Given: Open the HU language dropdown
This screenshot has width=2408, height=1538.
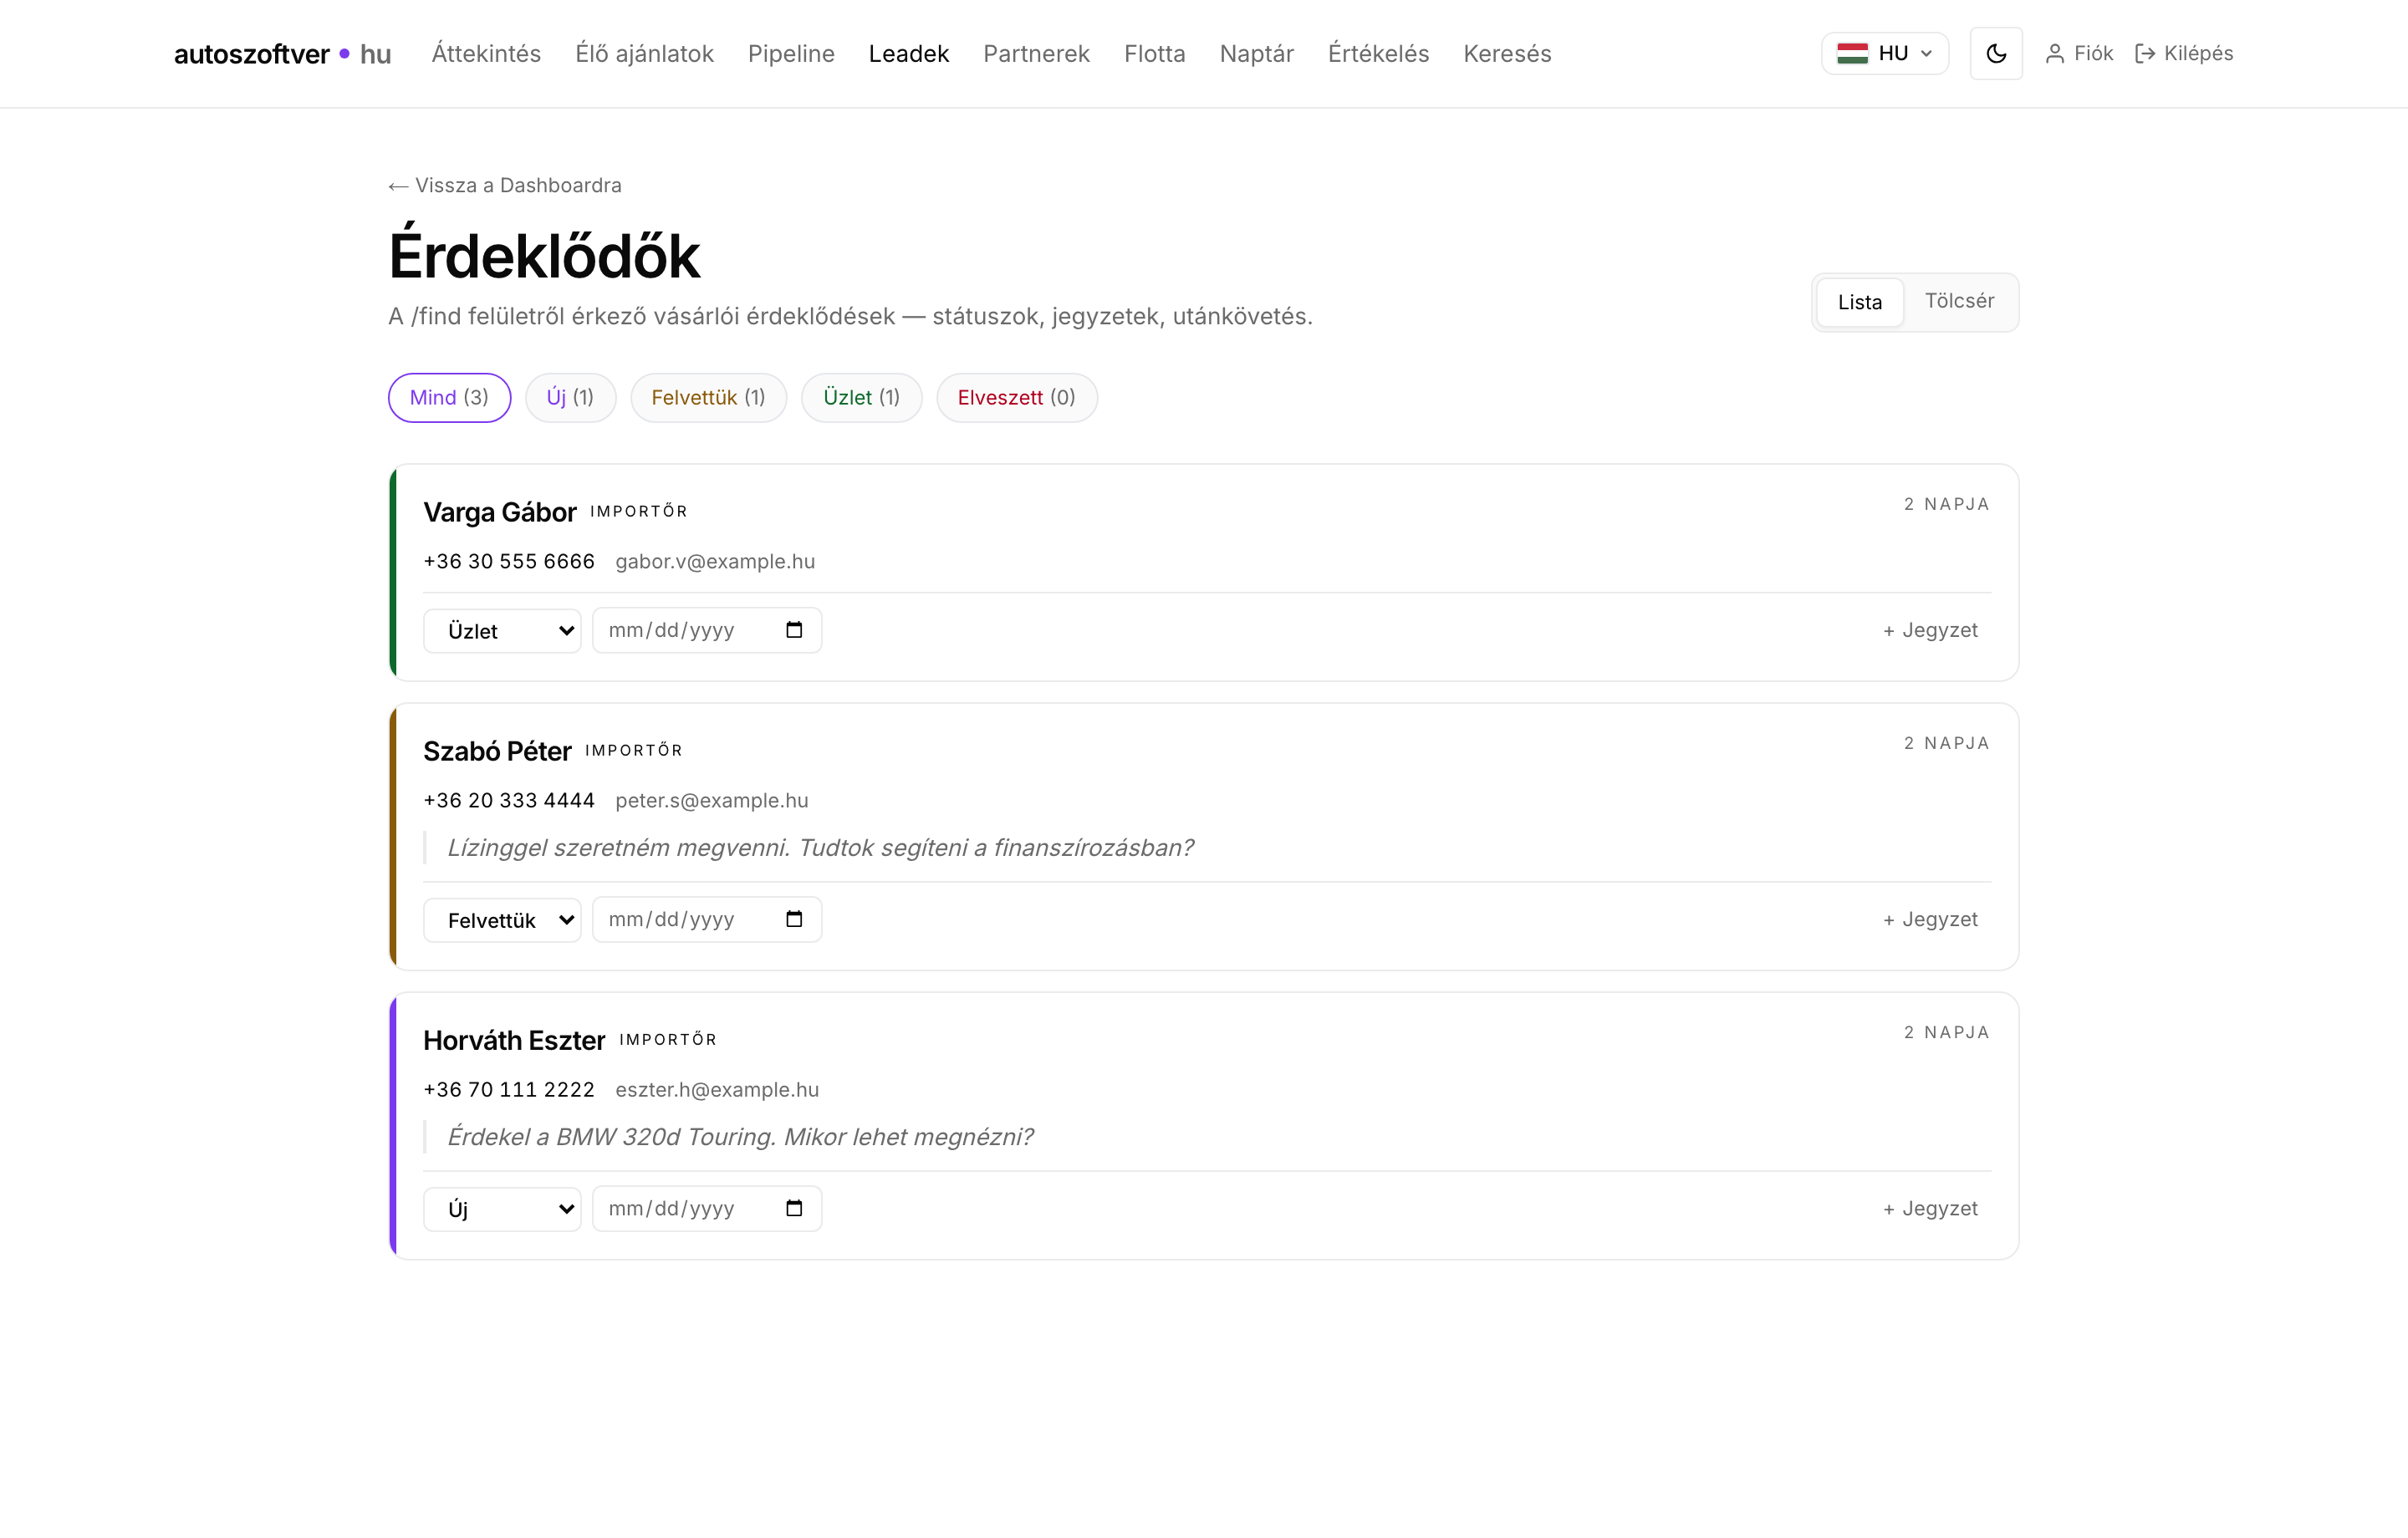Looking at the screenshot, I should pyautogui.click(x=1884, y=53).
